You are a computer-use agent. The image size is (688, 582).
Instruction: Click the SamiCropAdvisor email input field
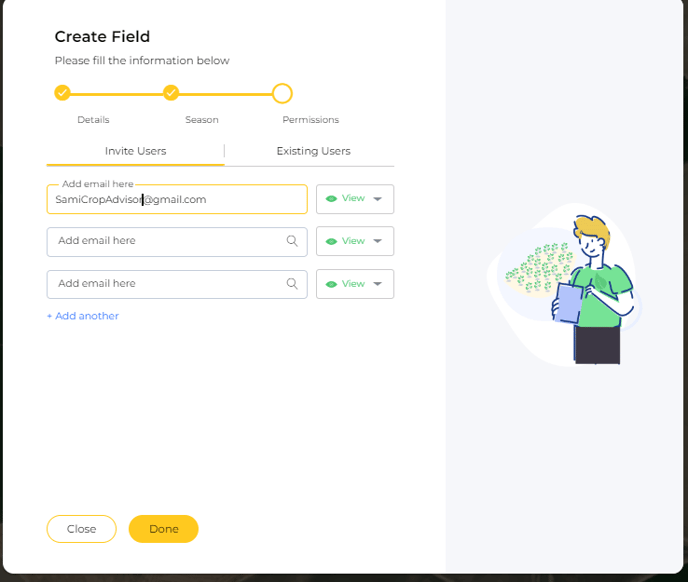(177, 199)
